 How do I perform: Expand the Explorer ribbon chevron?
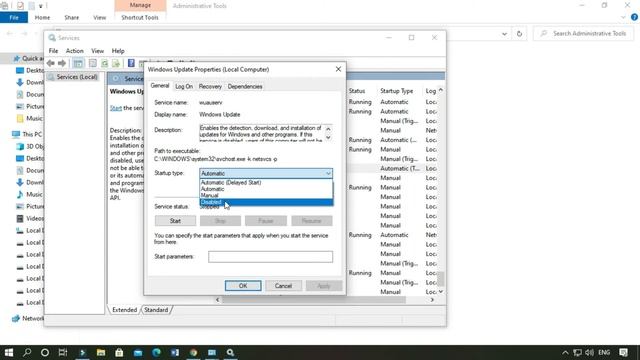pos(623,17)
